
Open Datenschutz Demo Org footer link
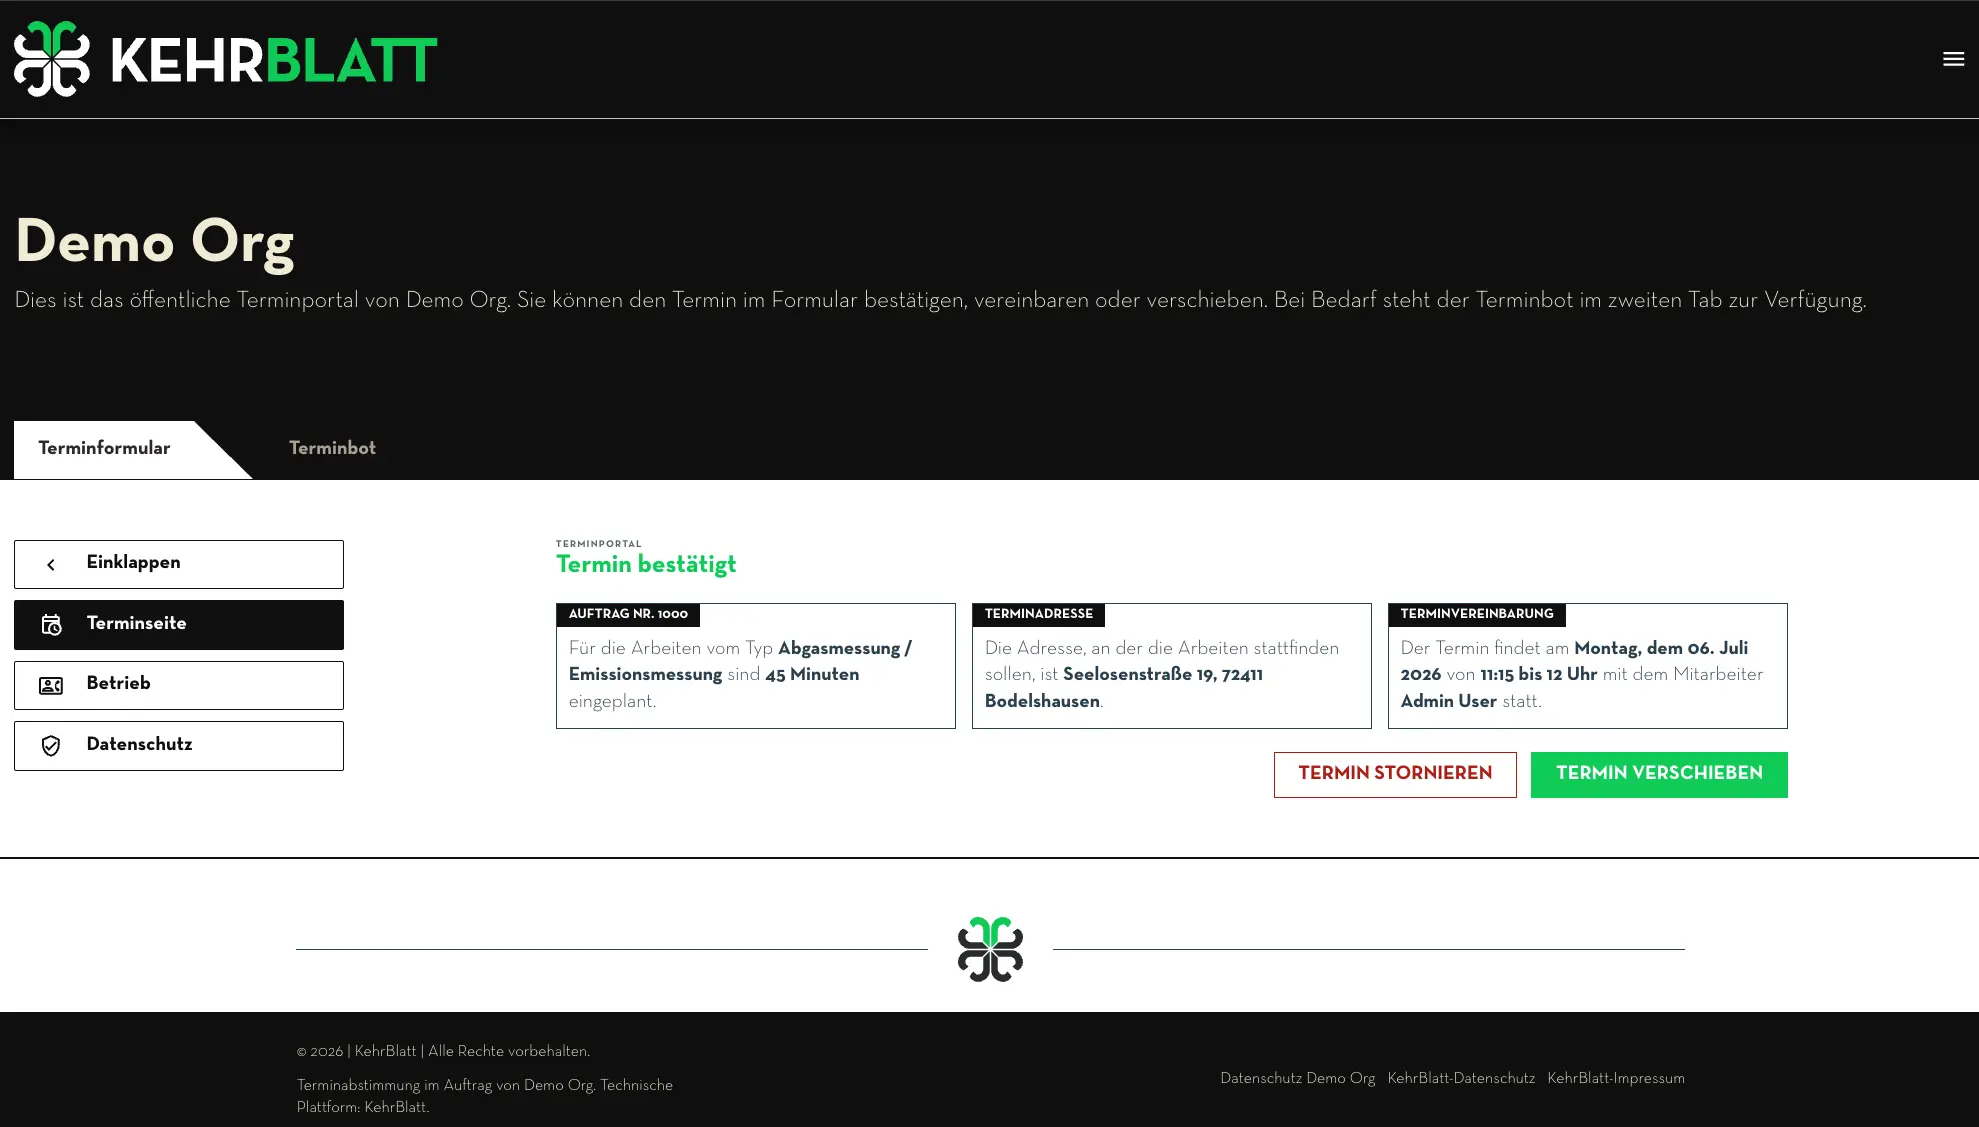1297,1079
